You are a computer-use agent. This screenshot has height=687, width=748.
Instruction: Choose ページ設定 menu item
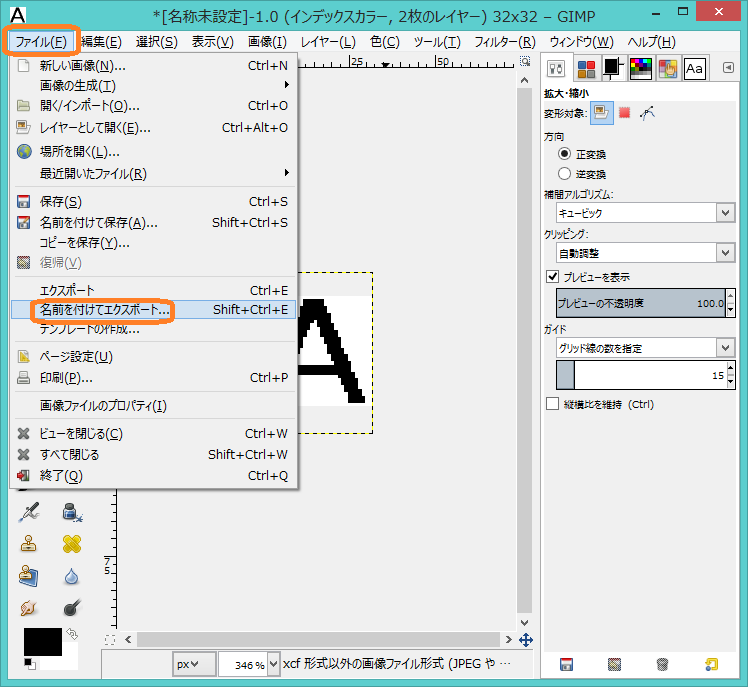tap(153, 356)
